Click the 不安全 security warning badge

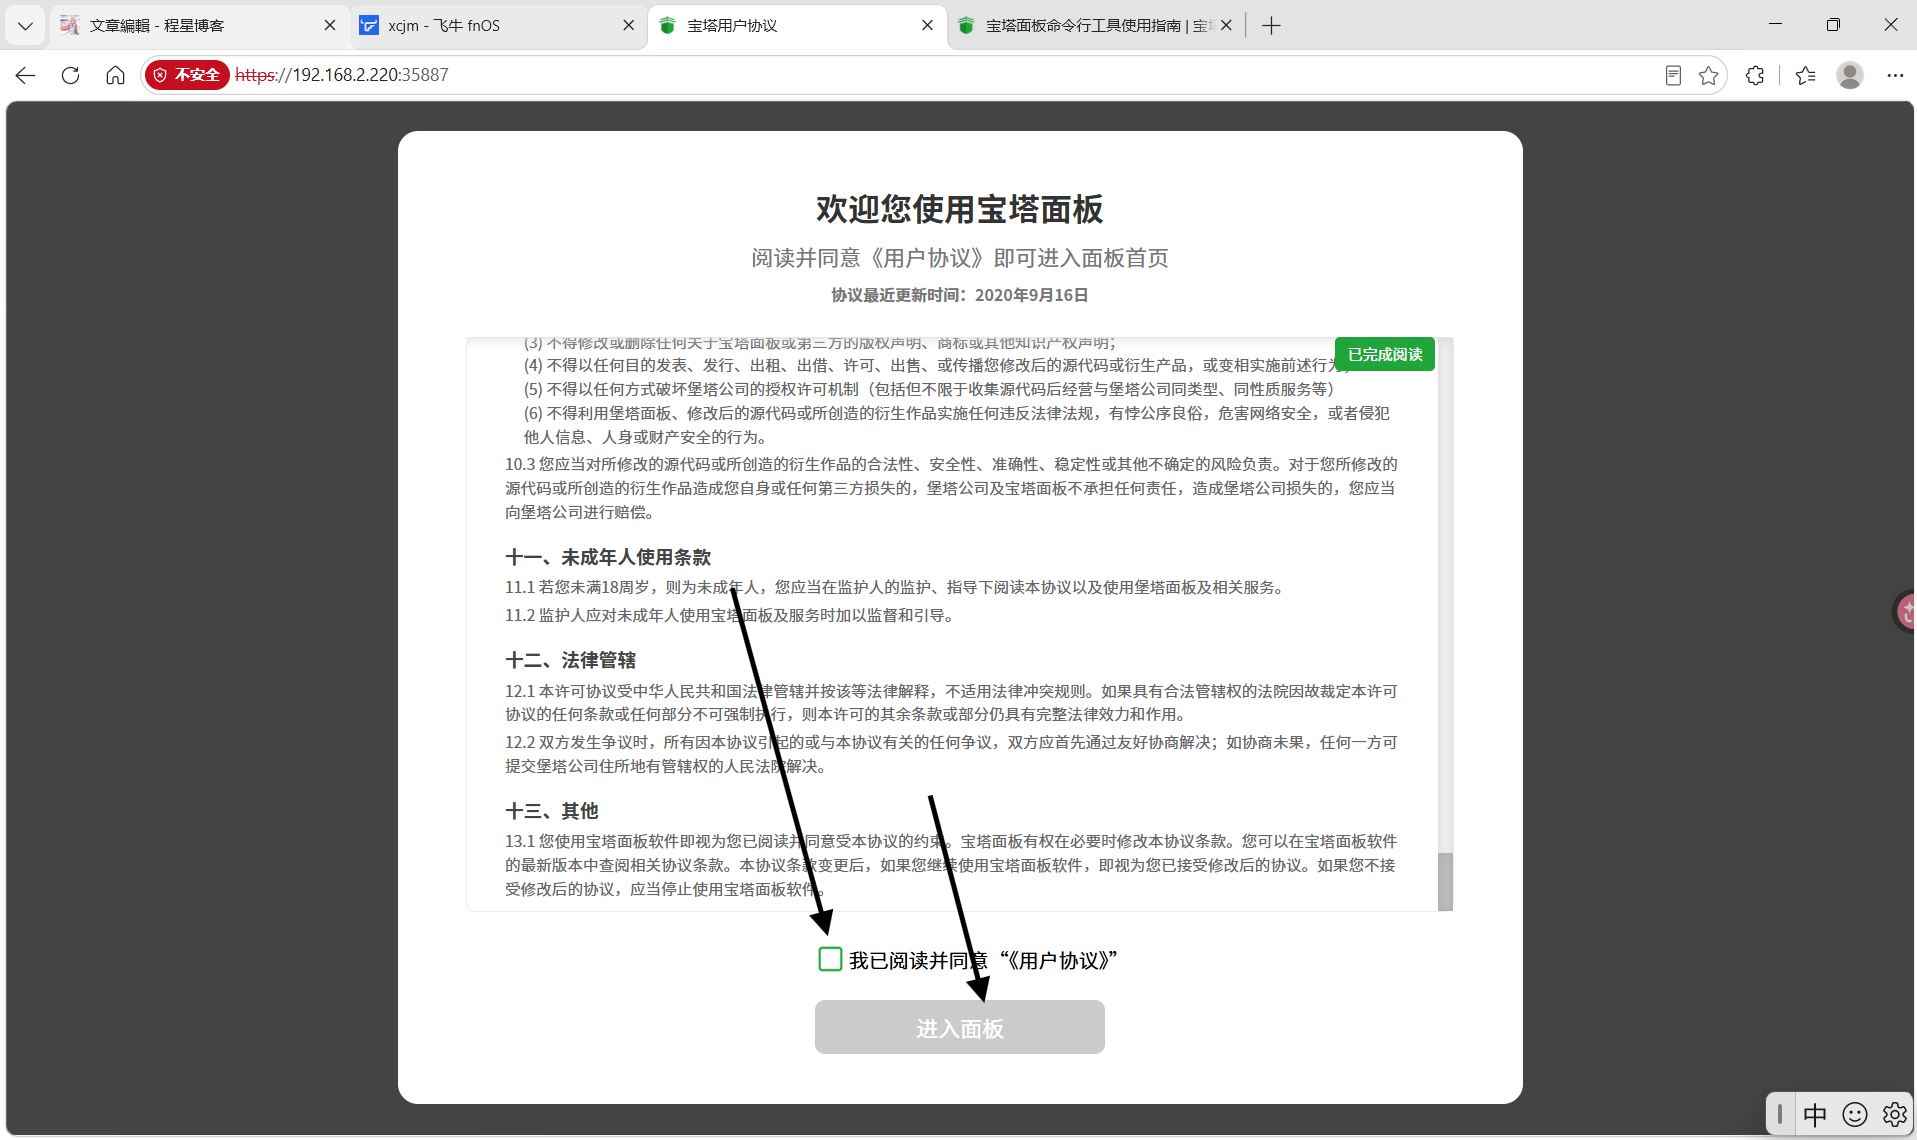[187, 75]
